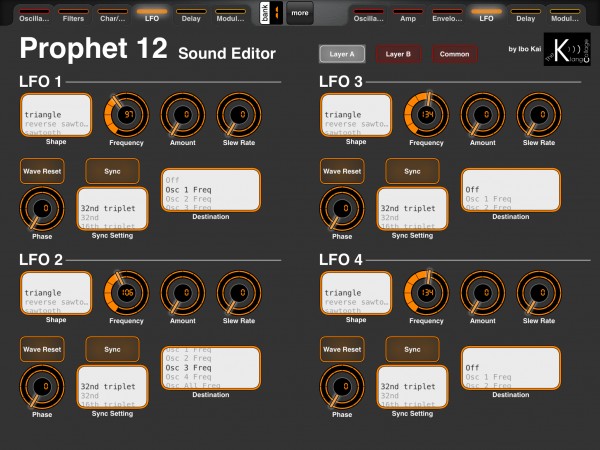
Task: Open the right-side Delay tab
Action: tap(525, 15)
